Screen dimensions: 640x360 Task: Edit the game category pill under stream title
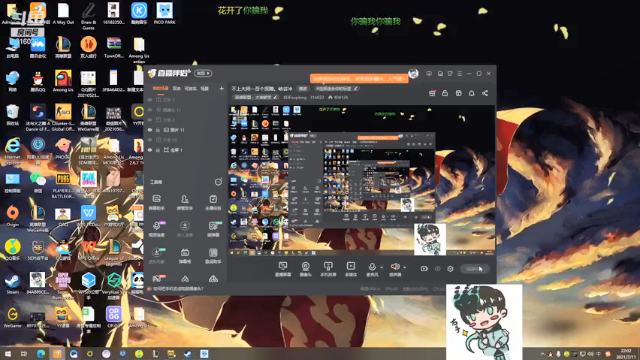coord(256,97)
